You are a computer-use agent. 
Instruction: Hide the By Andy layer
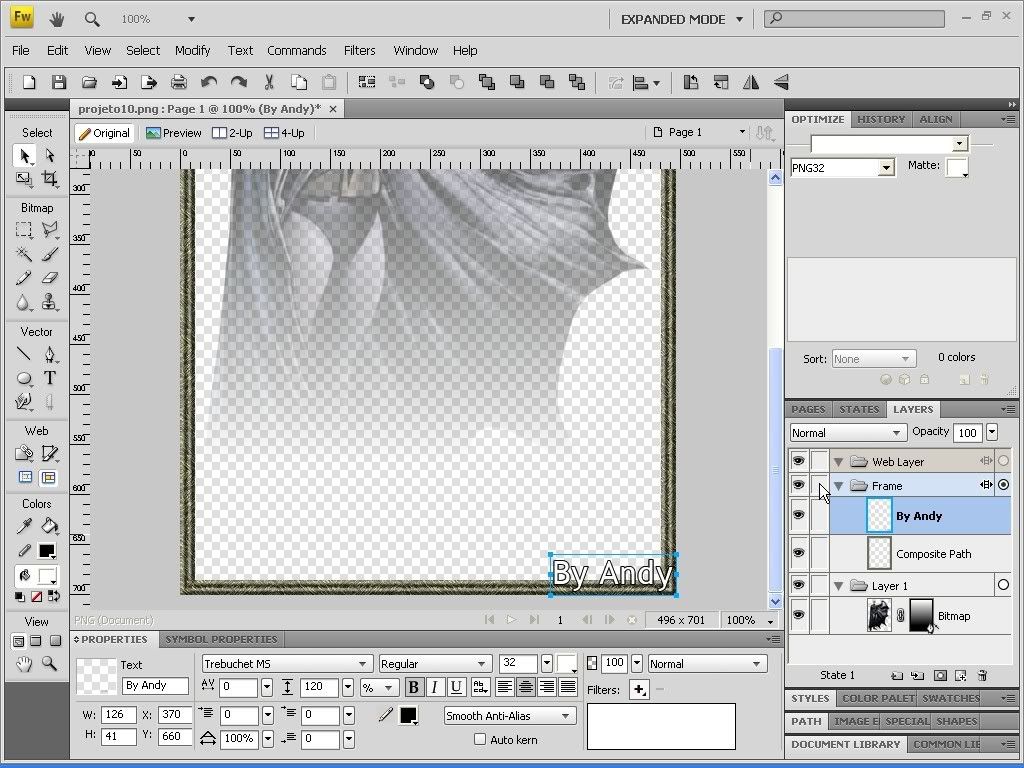click(798, 515)
